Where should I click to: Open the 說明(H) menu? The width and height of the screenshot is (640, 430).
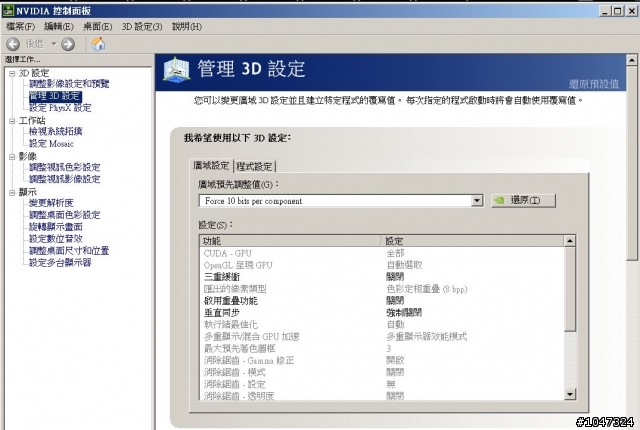(x=187, y=27)
